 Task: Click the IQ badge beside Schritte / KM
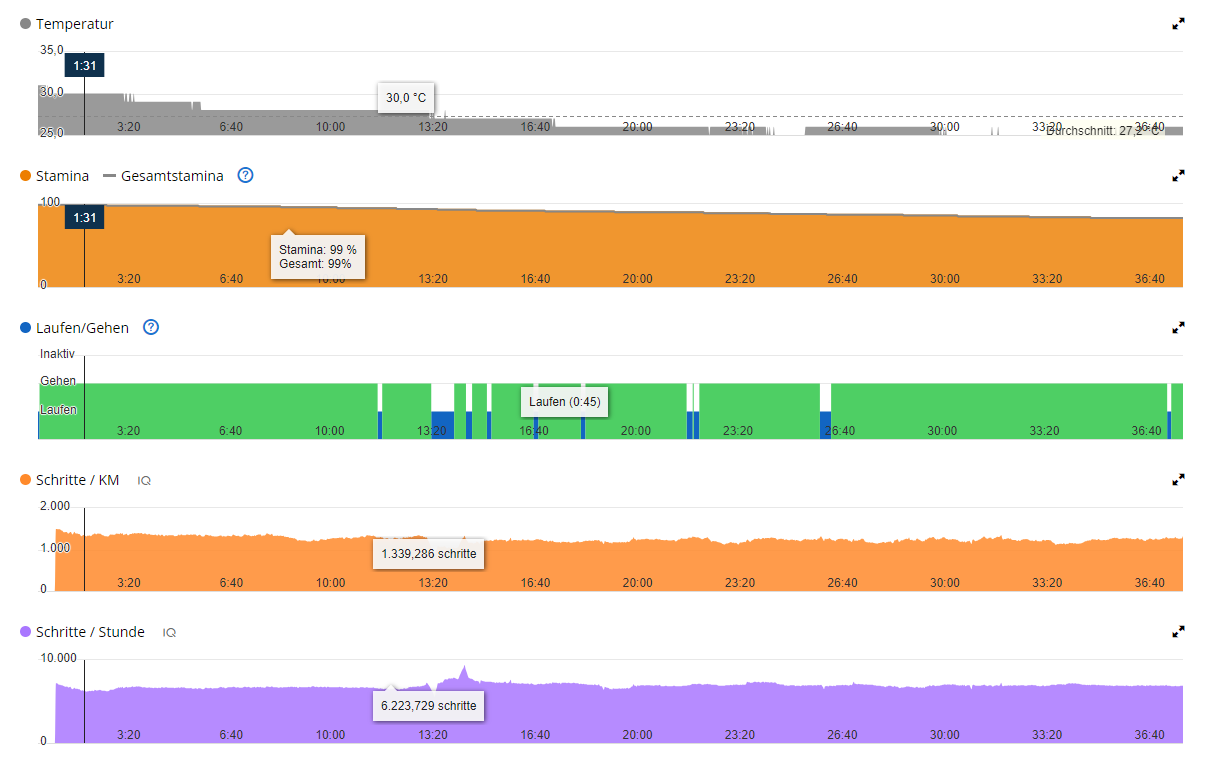(x=145, y=481)
